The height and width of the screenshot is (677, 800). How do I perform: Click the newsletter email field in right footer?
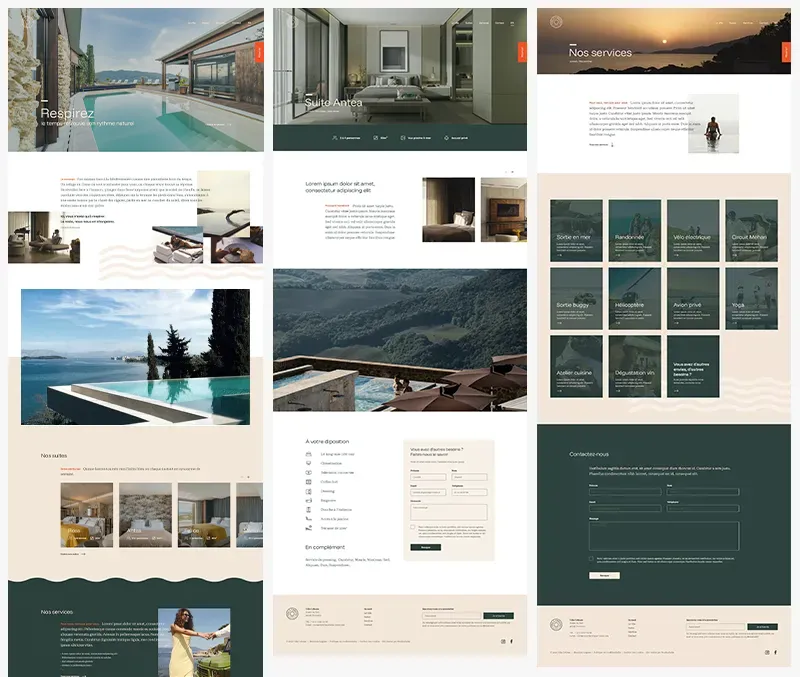[716, 627]
